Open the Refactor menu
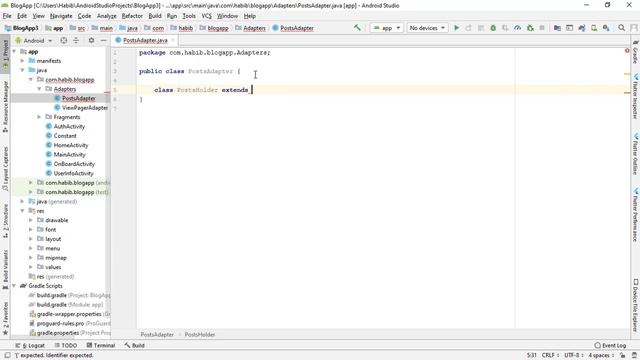The image size is (640, 360). point(132,16)
